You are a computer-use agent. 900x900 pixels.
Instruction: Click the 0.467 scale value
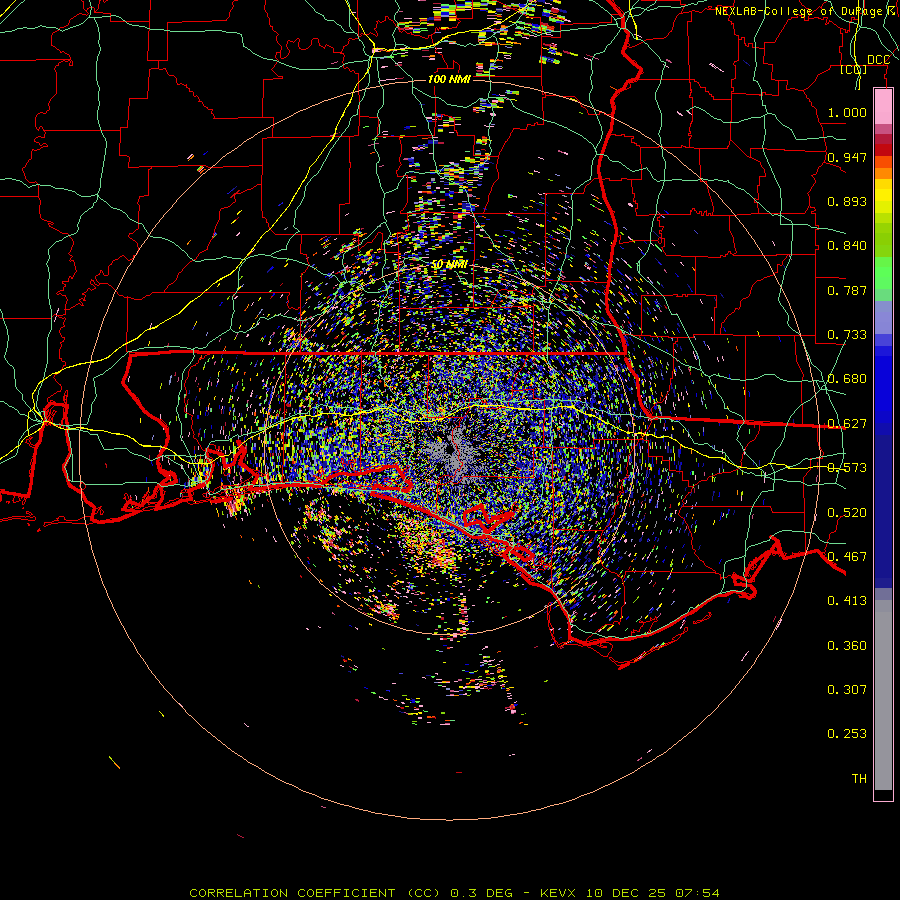point(847,557)
